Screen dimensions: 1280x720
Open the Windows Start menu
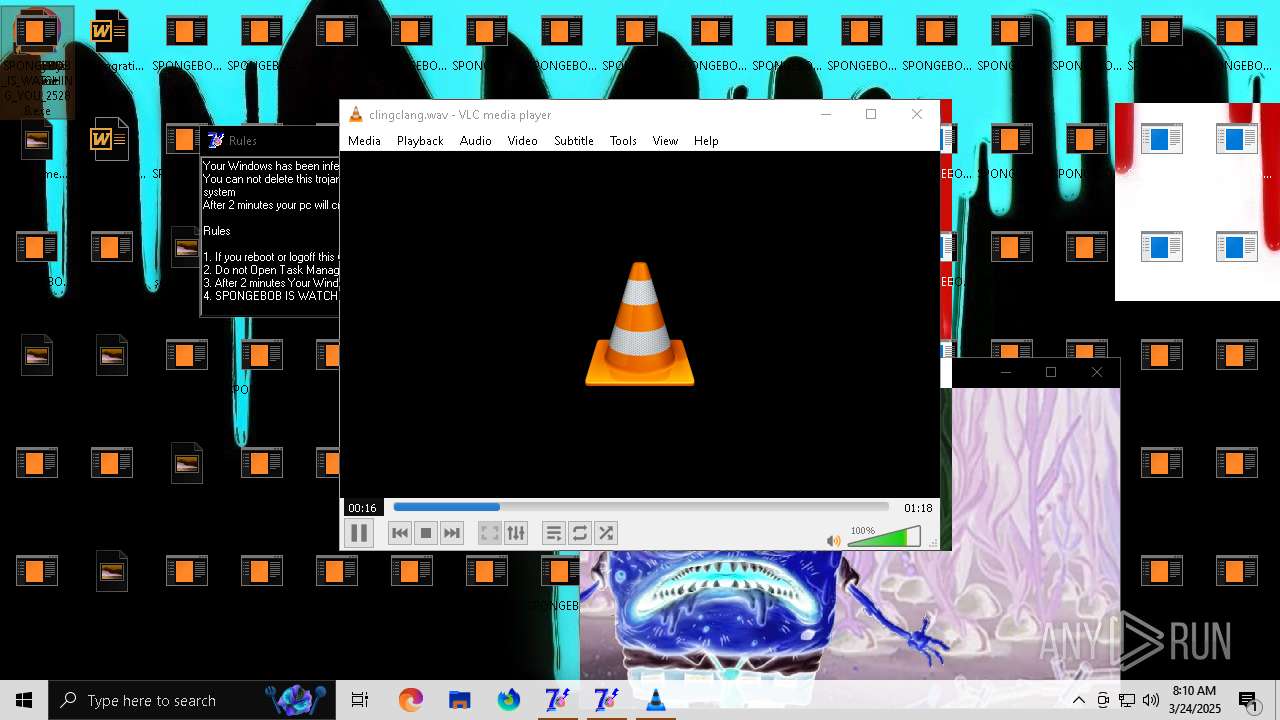[24, 700]
